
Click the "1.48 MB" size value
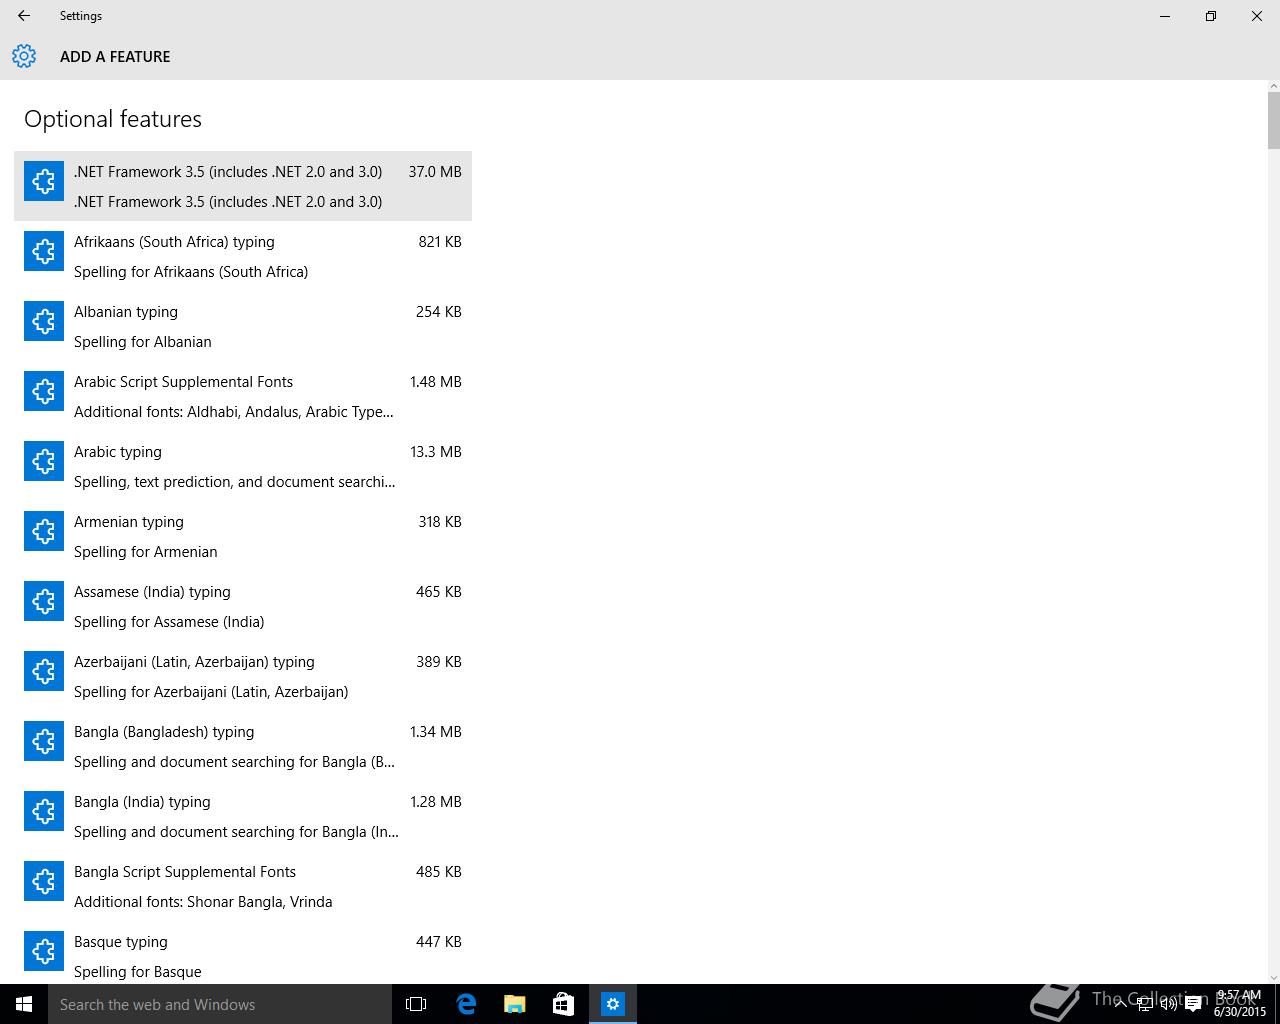436,382
